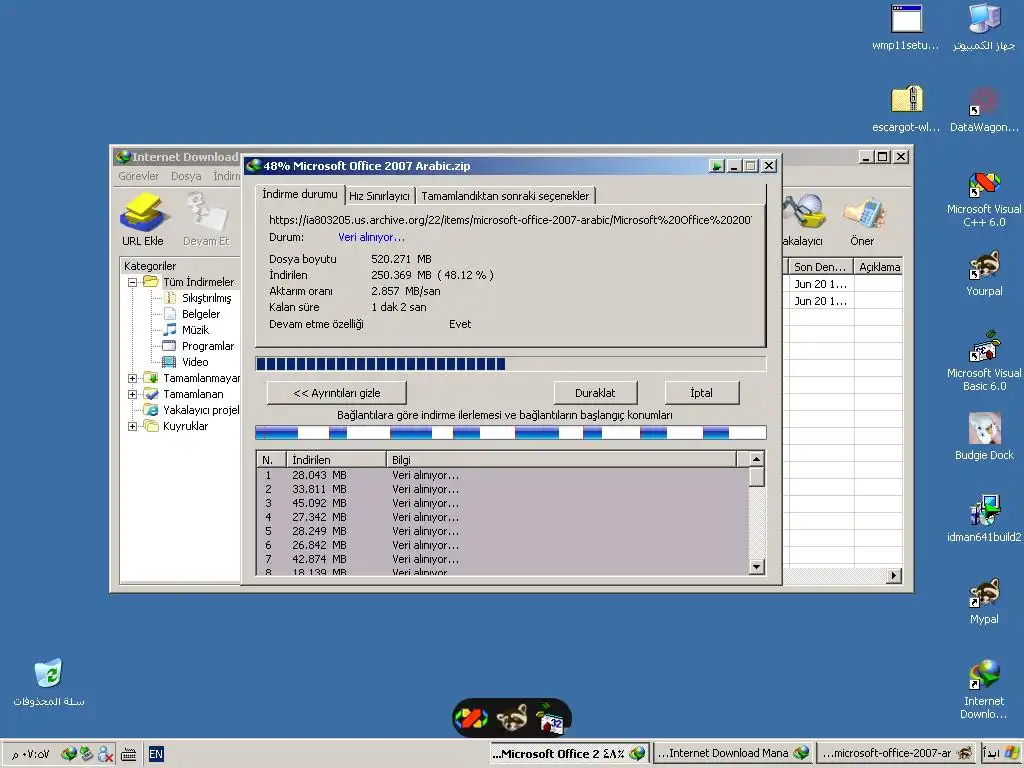1024x768 pixels.
Task: Switch to the Hız Sınırlayıcı tab
Action: click(379, 196)
